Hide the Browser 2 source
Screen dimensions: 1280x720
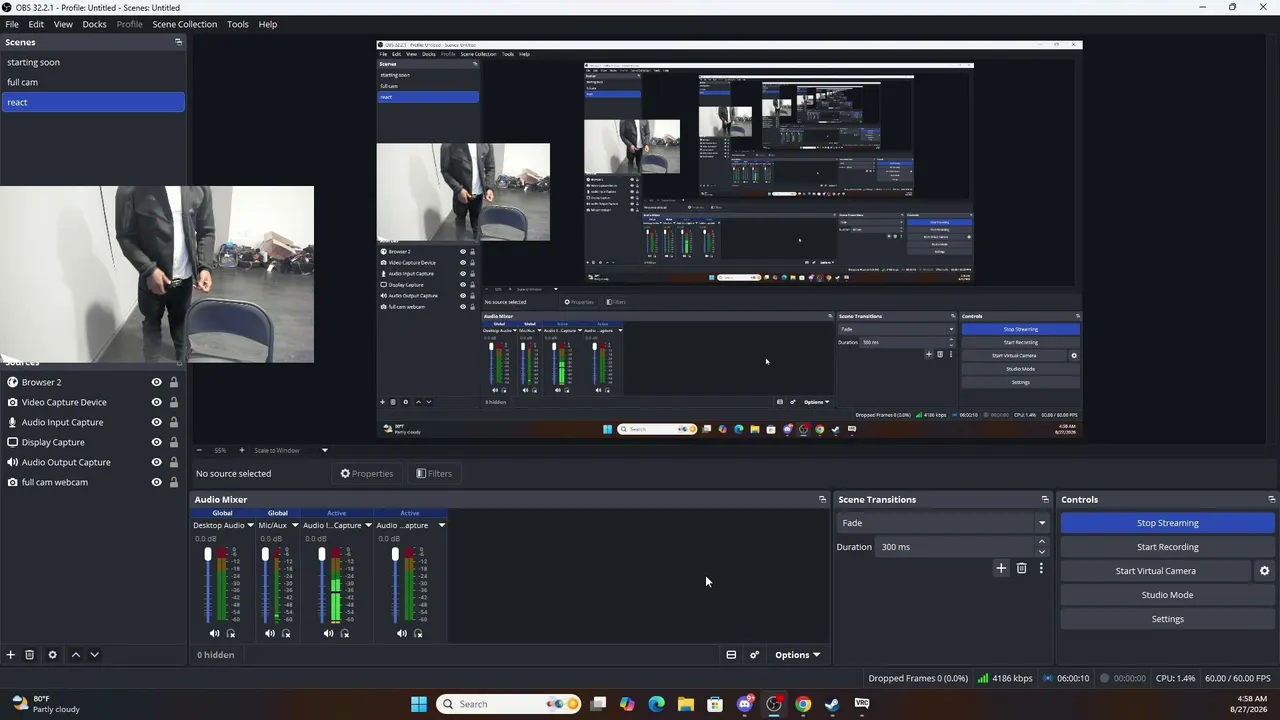coord(156,382)
